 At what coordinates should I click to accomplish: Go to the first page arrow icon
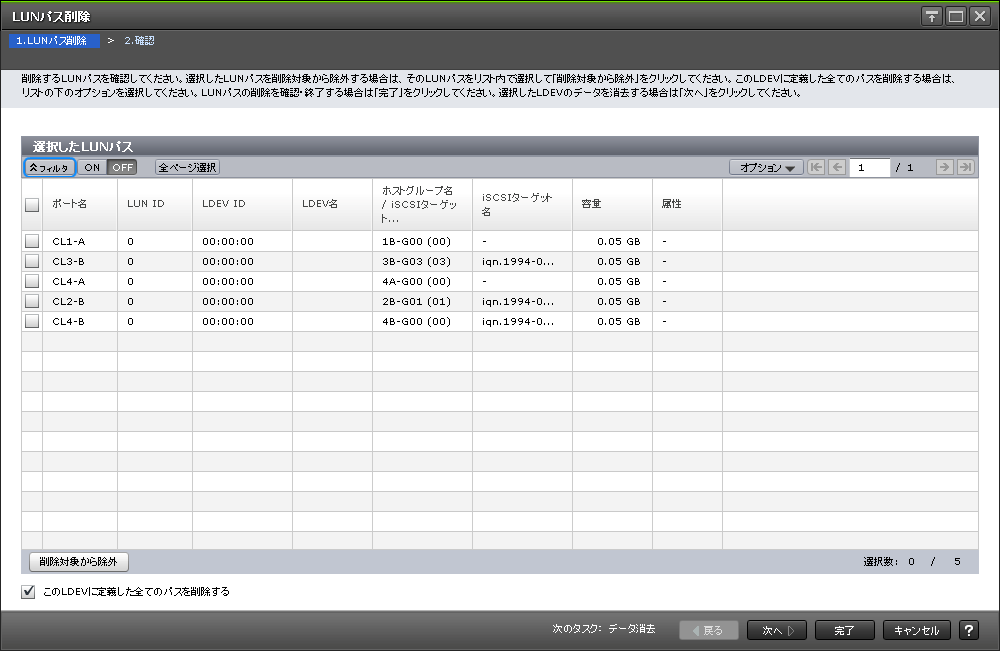(817, 168)
